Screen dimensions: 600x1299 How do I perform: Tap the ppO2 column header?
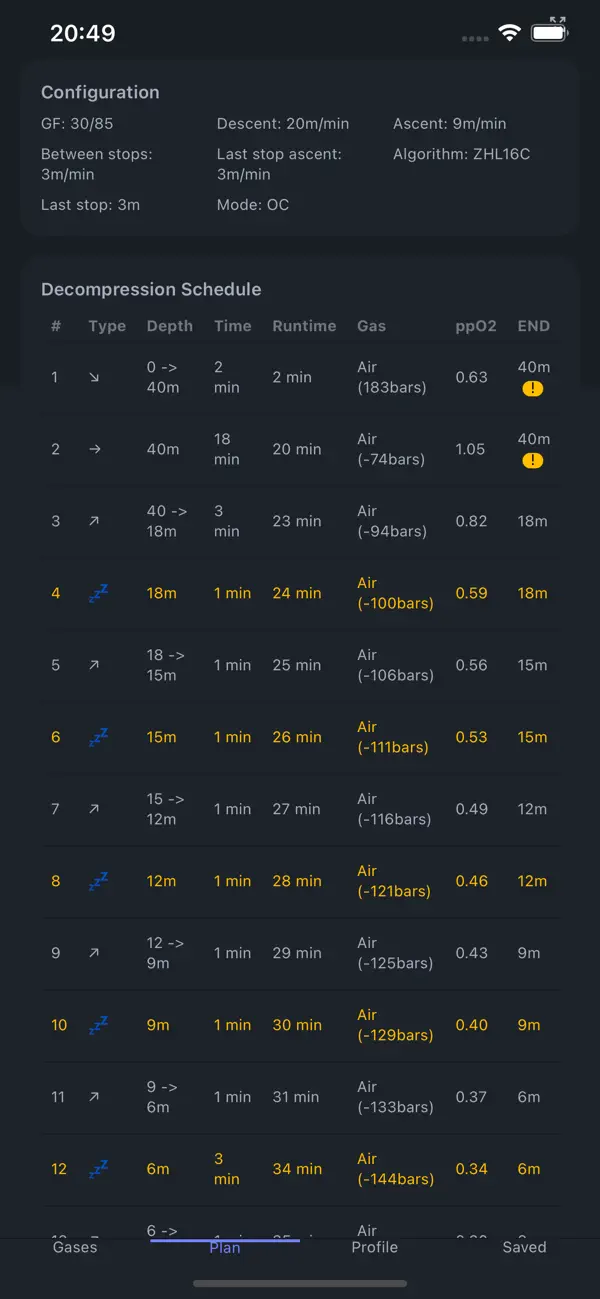pyautogui.click(x=476, y=326)
